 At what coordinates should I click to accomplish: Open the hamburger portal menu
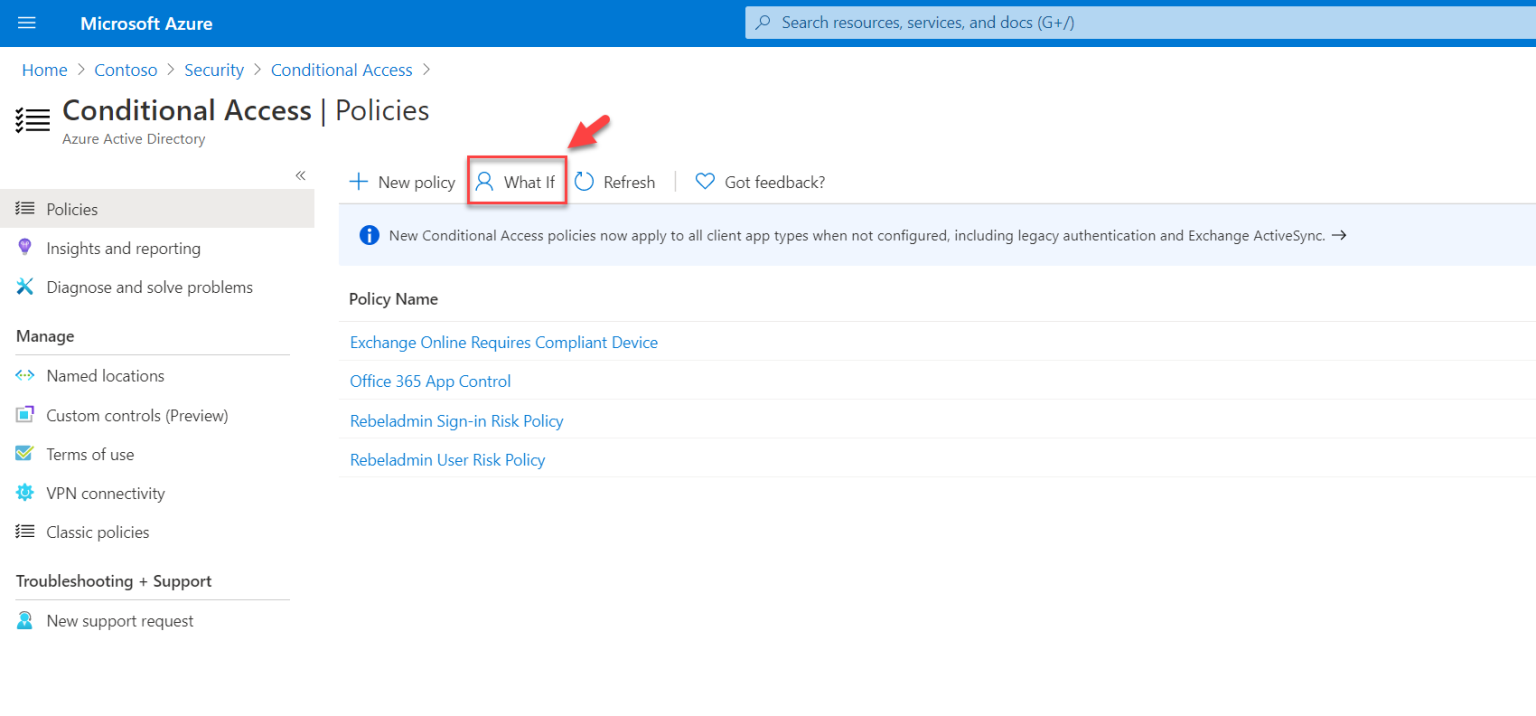[27, 23]
